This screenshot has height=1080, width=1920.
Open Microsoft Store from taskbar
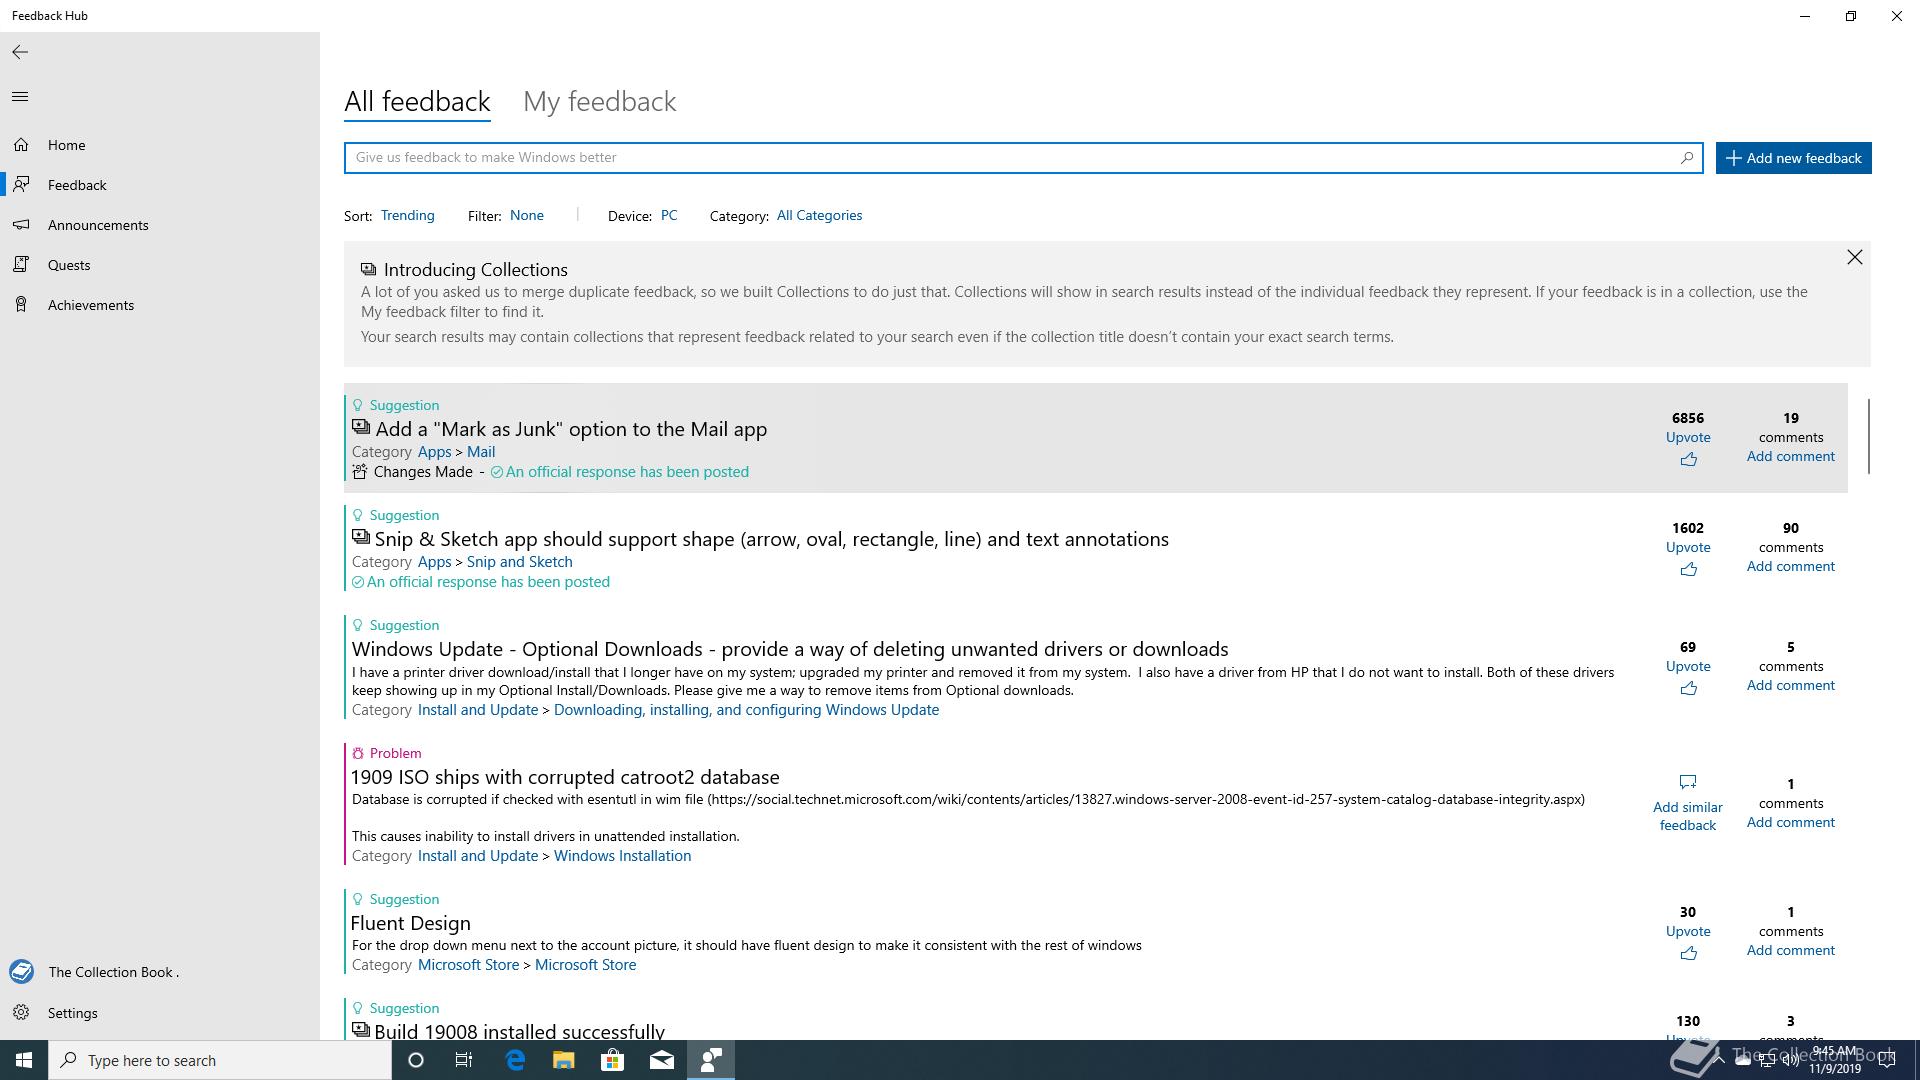612,1060
